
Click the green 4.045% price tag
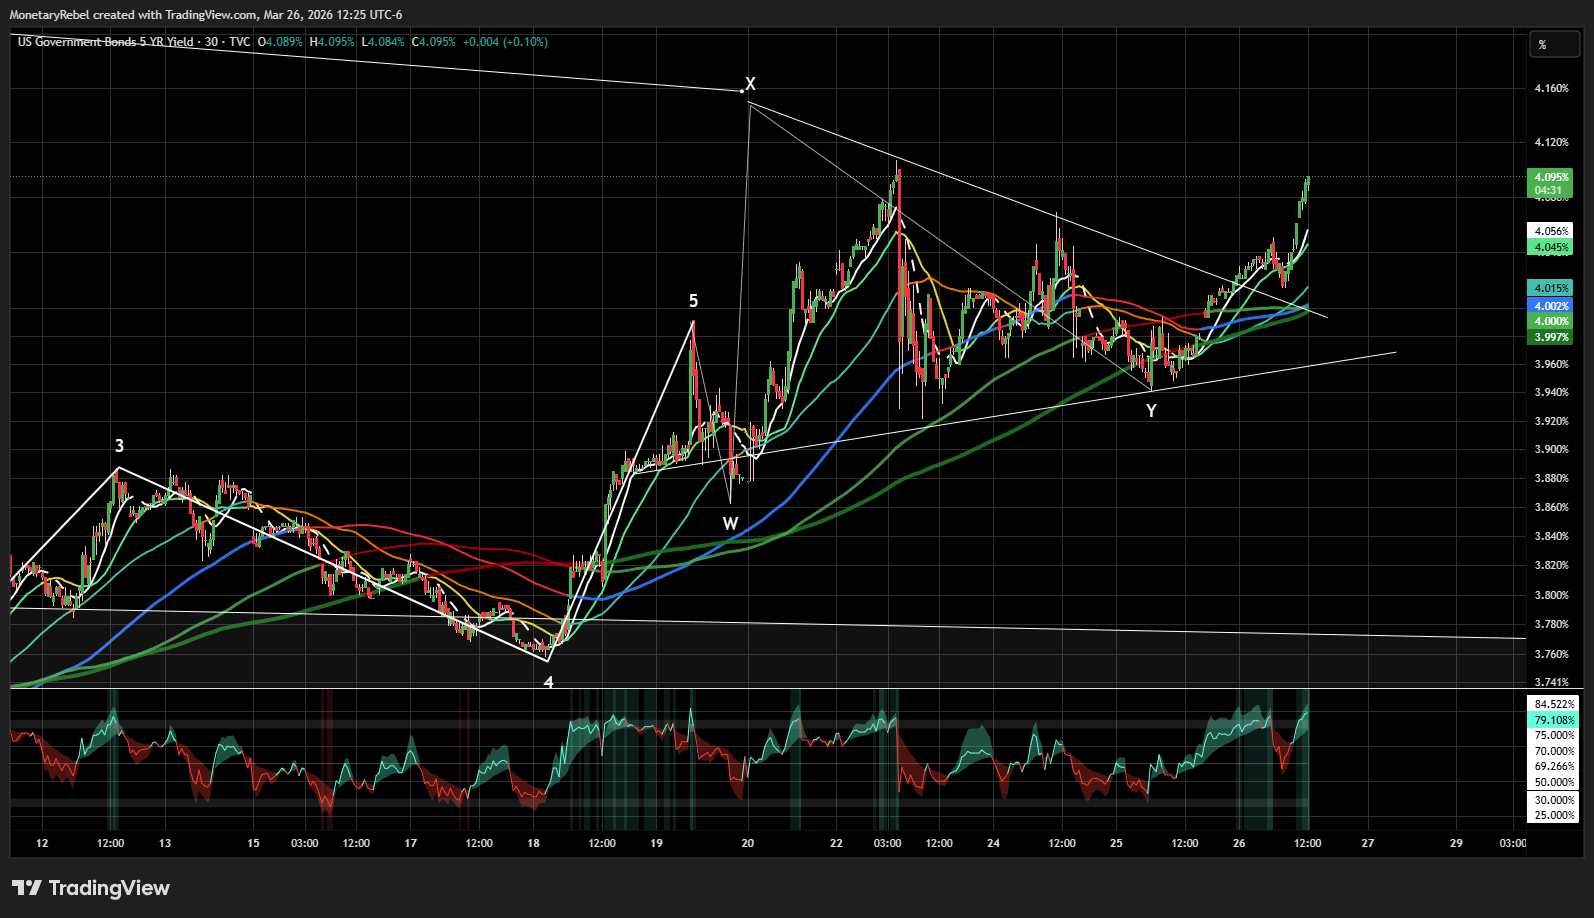1551,247
